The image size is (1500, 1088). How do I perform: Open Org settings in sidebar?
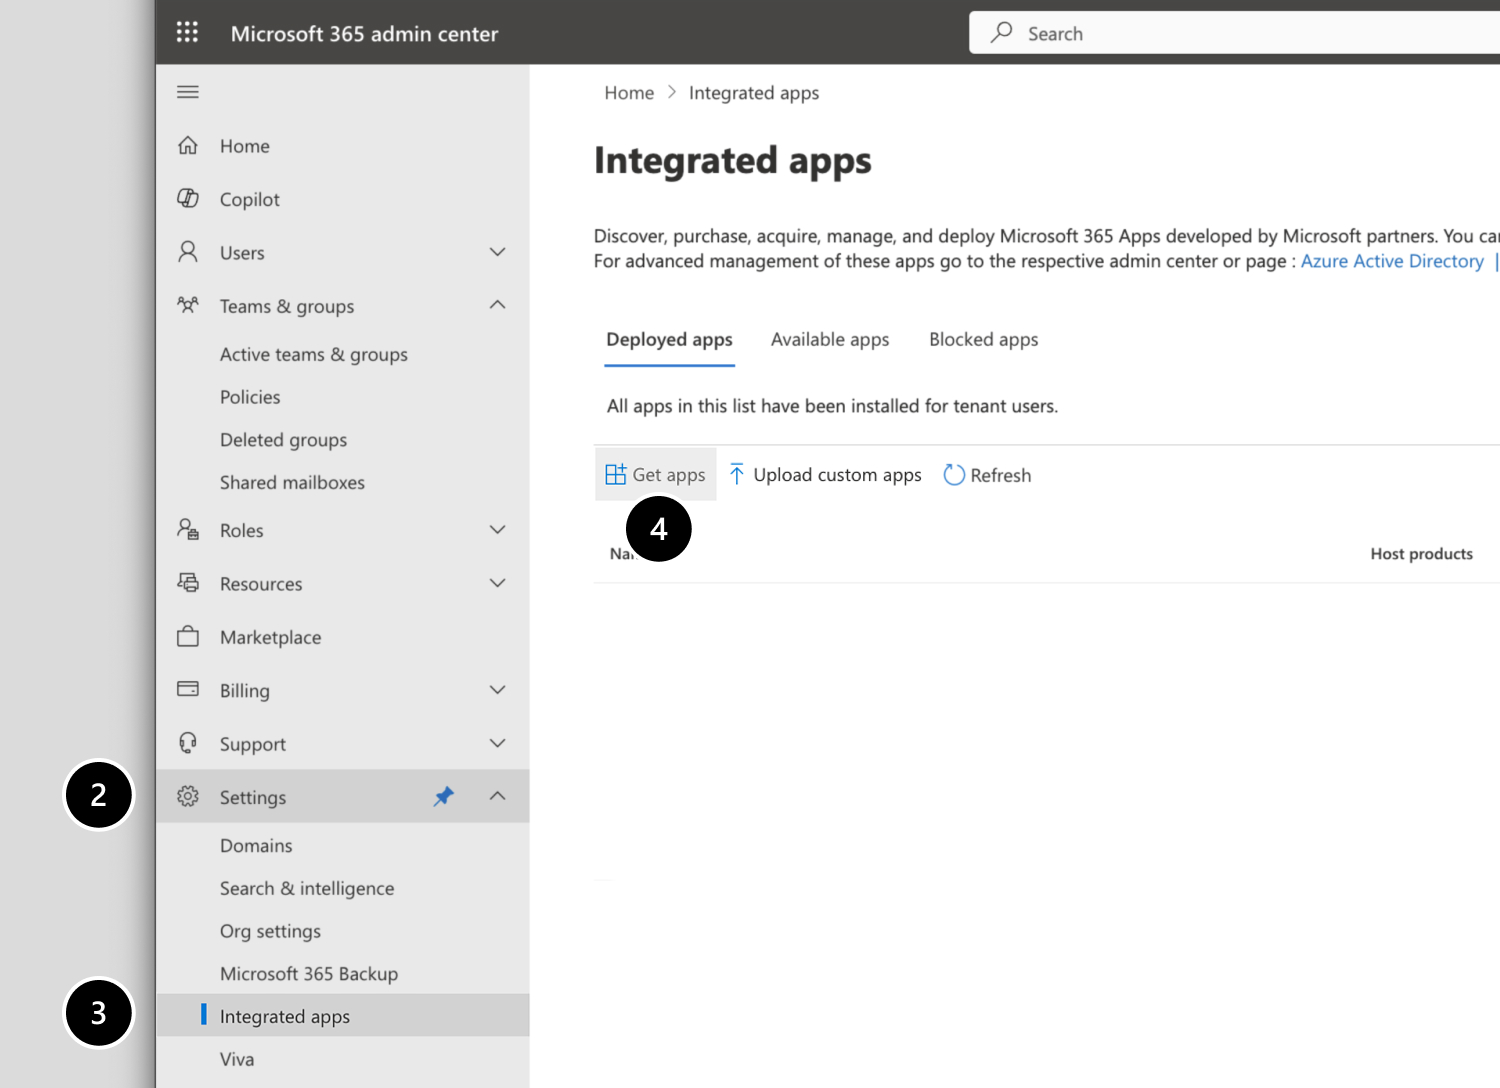pos(270,931)
